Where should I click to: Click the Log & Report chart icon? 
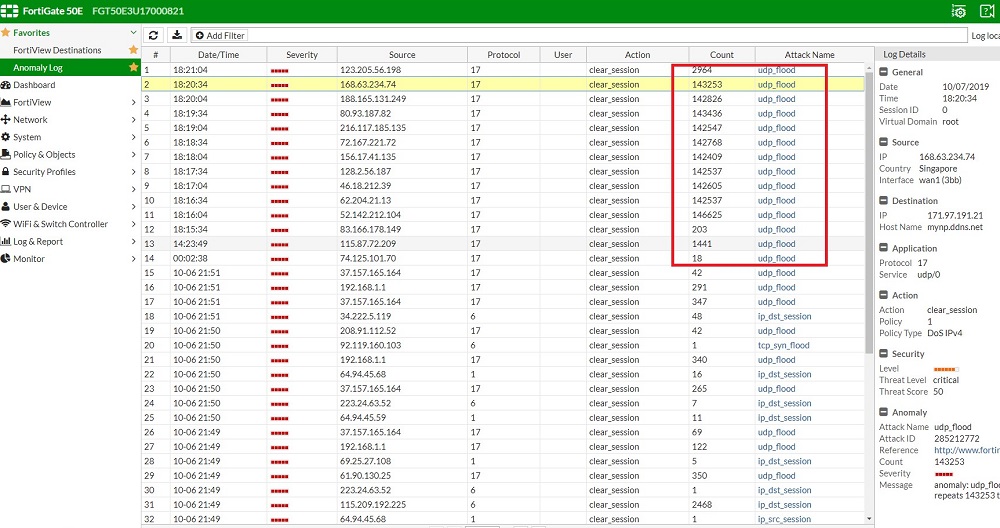(x=6, y=241)
